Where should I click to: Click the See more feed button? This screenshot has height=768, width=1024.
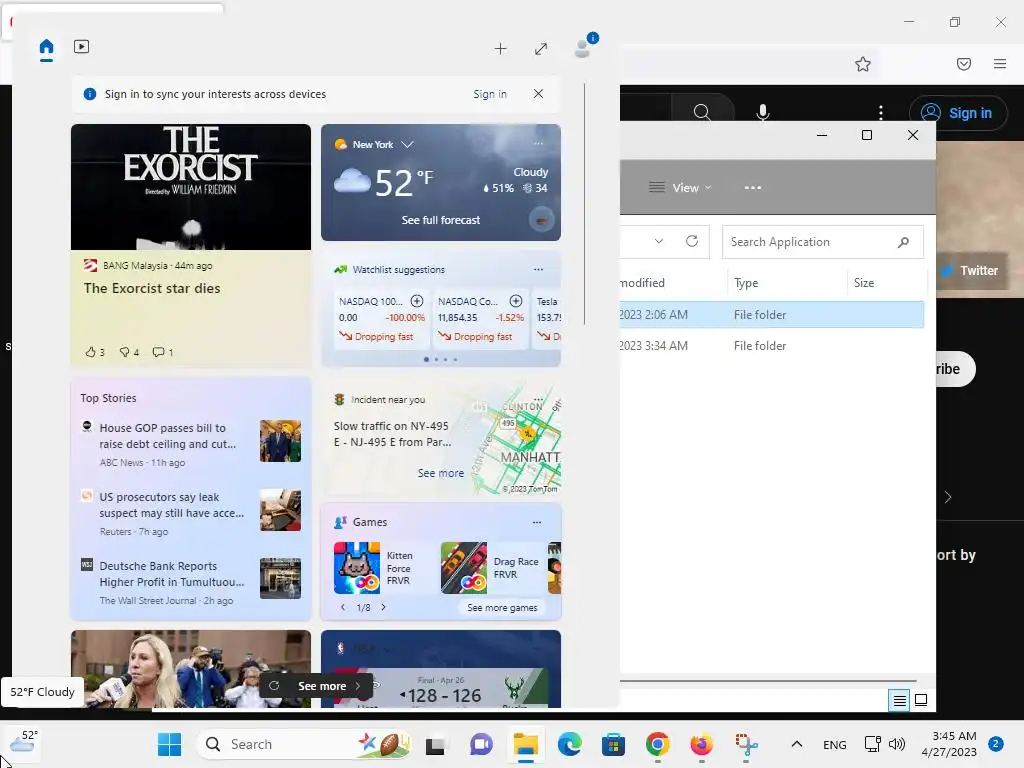tap(317, 686)
